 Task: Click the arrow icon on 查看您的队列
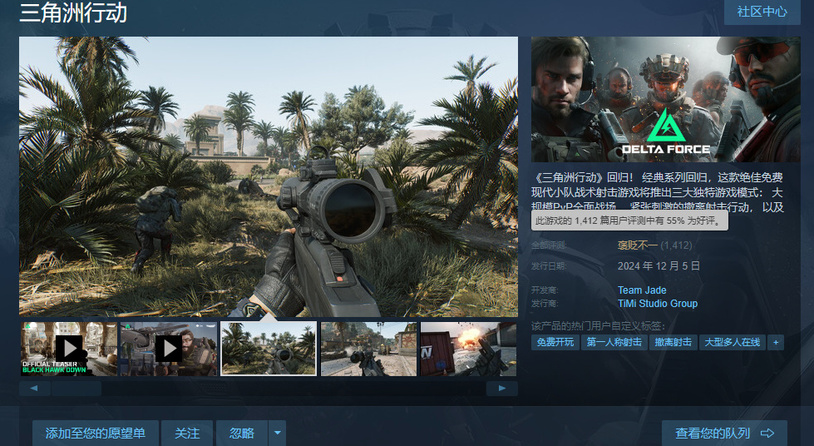(767, 433)
